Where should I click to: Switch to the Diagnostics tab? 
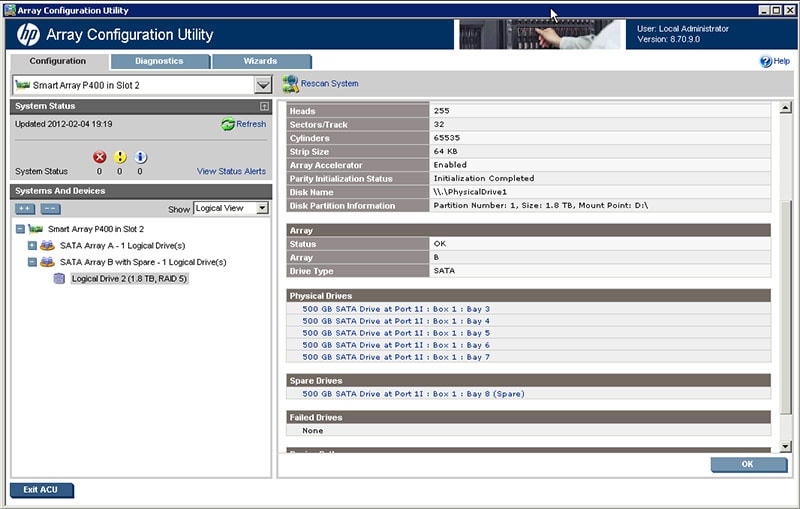(x=159, y=61)
